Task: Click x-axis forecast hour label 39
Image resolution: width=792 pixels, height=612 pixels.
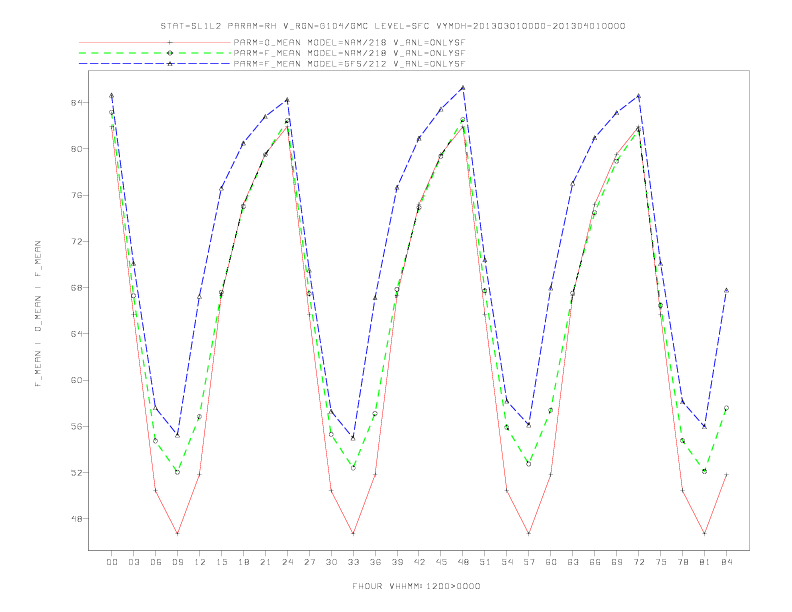Action: [x=397, y=562]
